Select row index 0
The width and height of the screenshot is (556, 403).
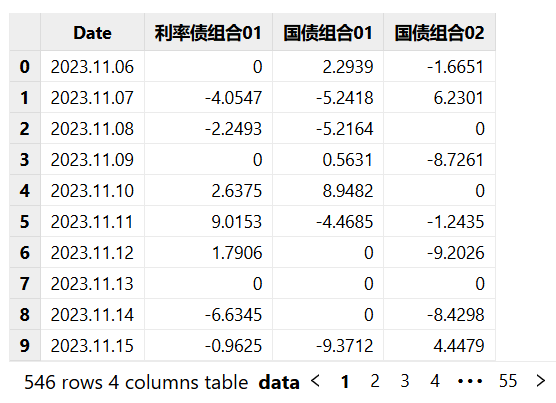tap(24, 67)
